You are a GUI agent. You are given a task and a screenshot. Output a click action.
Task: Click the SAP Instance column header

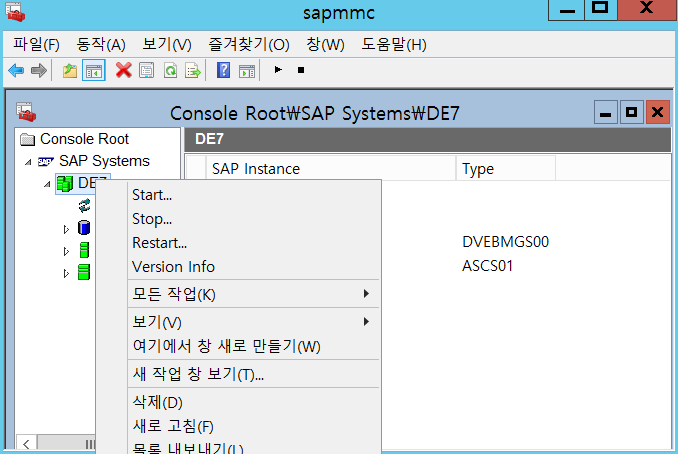[x=331, y=169]
